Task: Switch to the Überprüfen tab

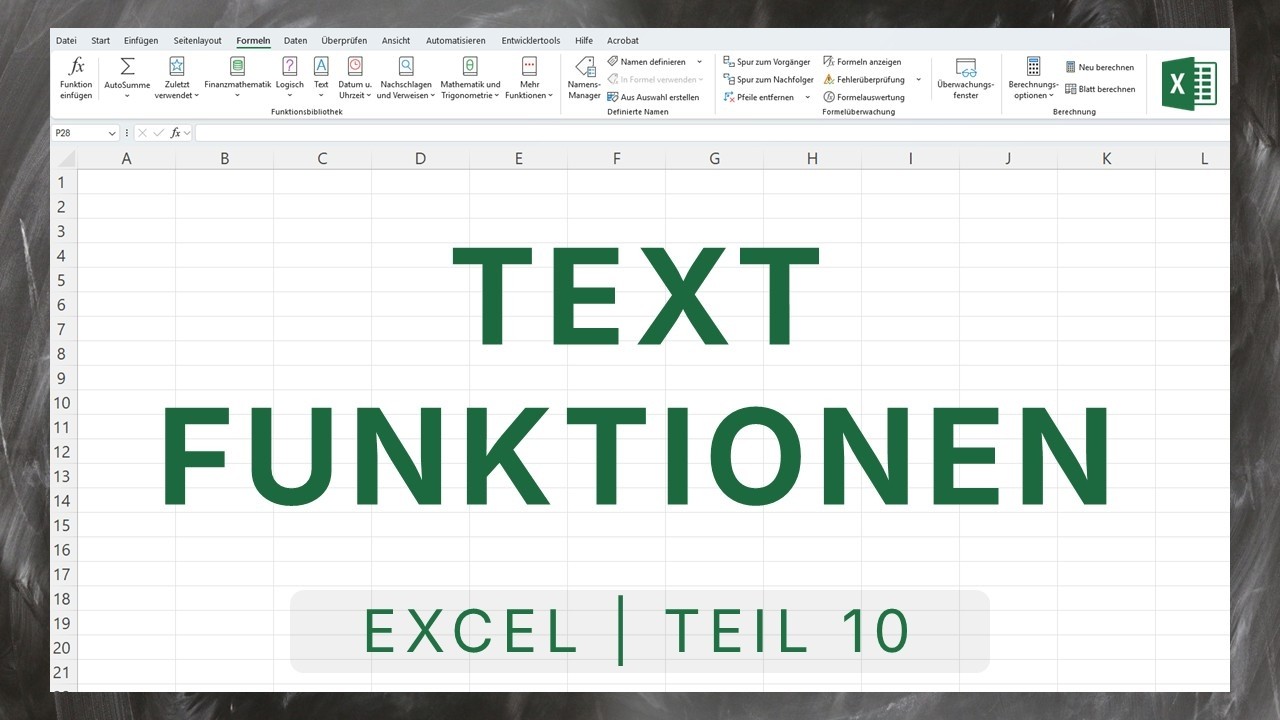Action: [x=344, y=41]
